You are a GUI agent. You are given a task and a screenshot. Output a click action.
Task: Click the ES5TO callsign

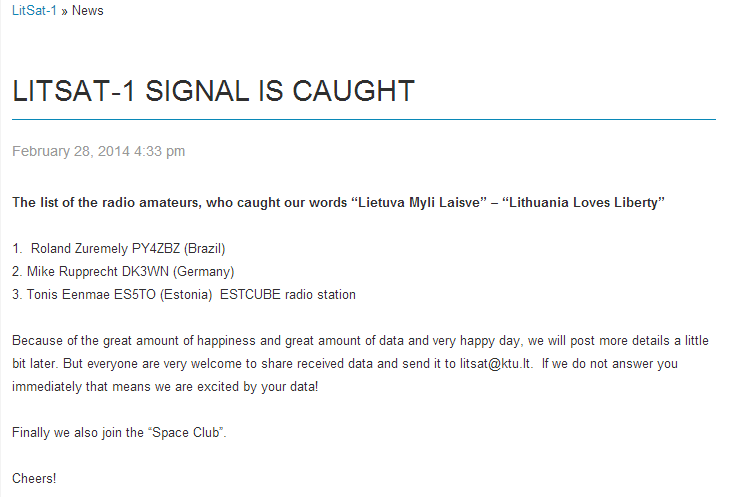pos(132,294)
